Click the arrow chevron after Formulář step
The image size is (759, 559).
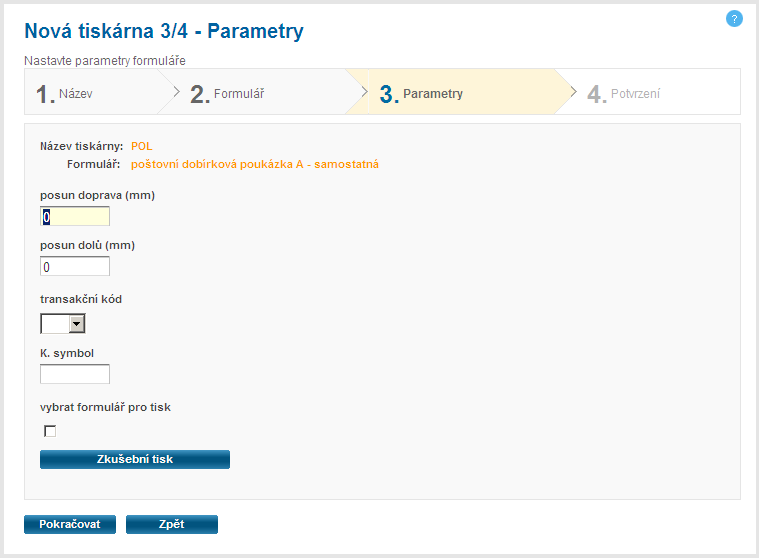pos(365,93)
